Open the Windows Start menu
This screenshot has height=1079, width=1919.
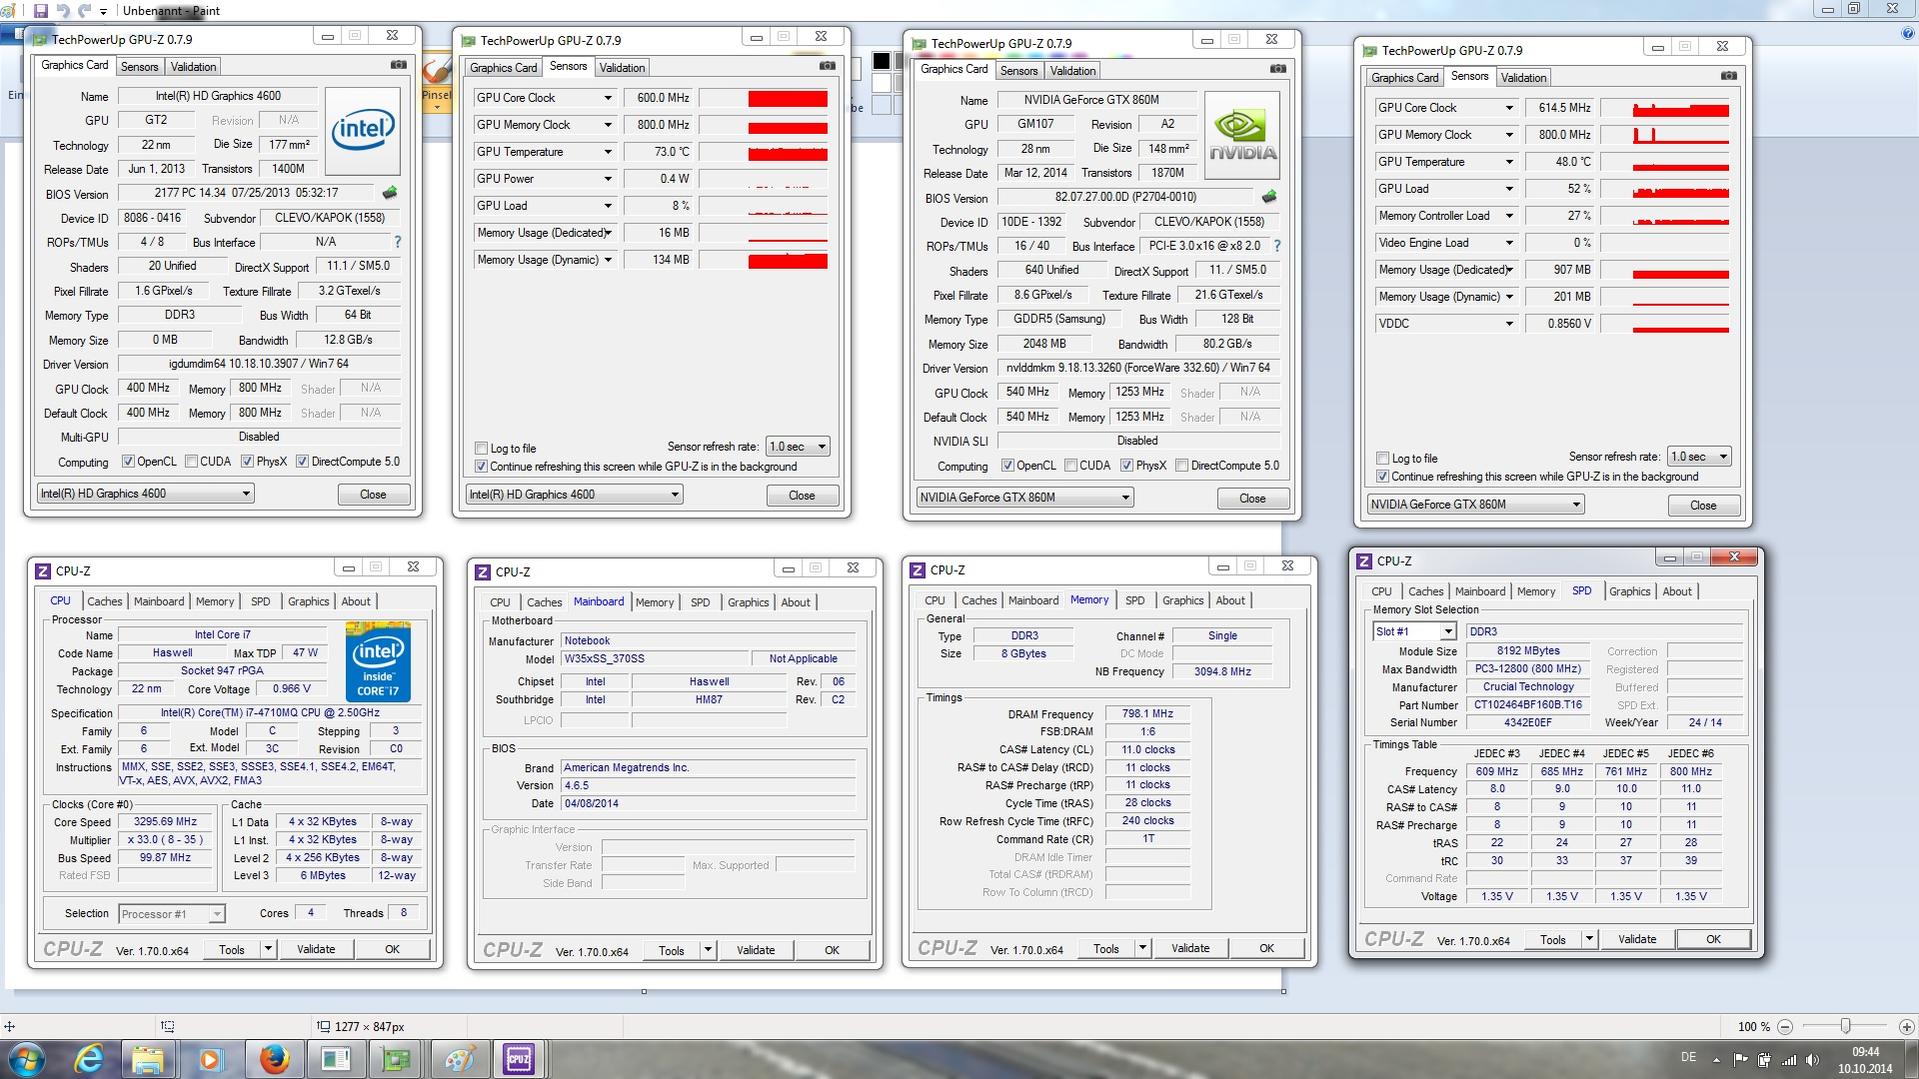tap(27, 1059)
